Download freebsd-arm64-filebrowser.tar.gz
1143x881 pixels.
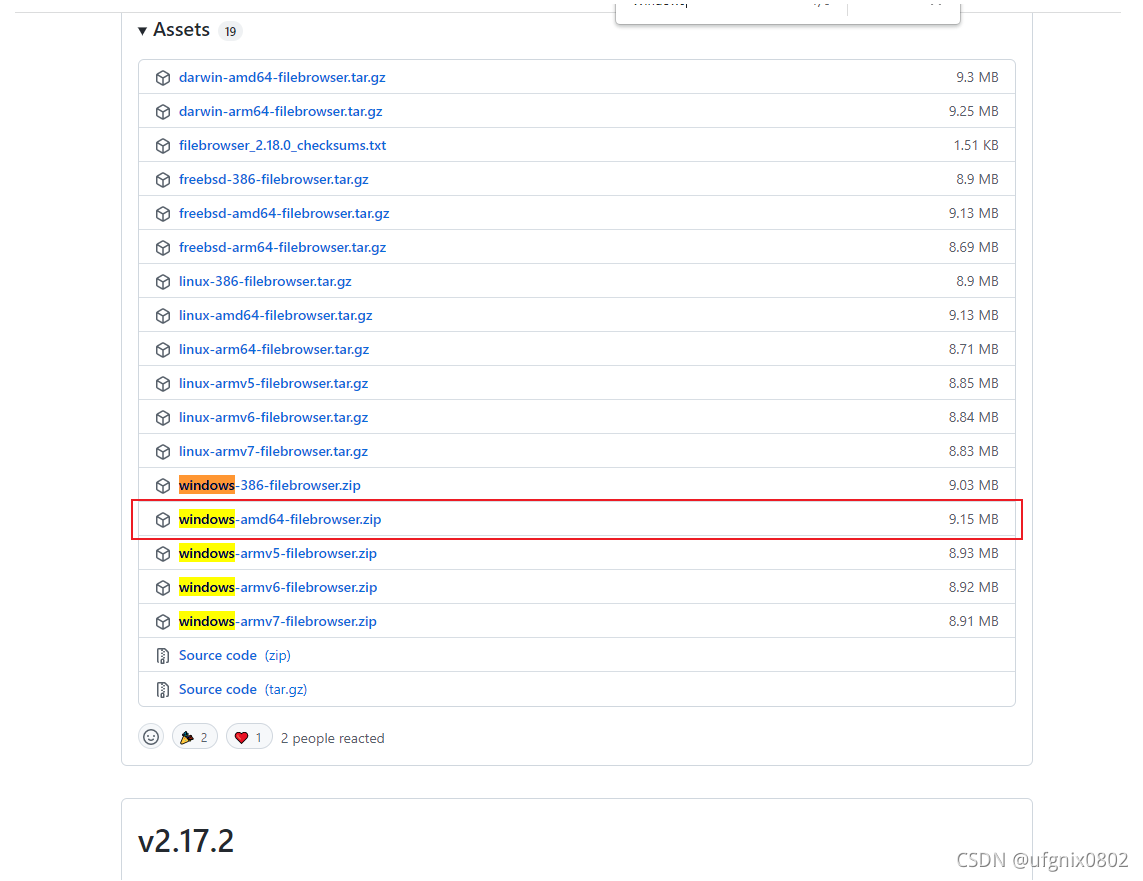click(x=282, y=247)
